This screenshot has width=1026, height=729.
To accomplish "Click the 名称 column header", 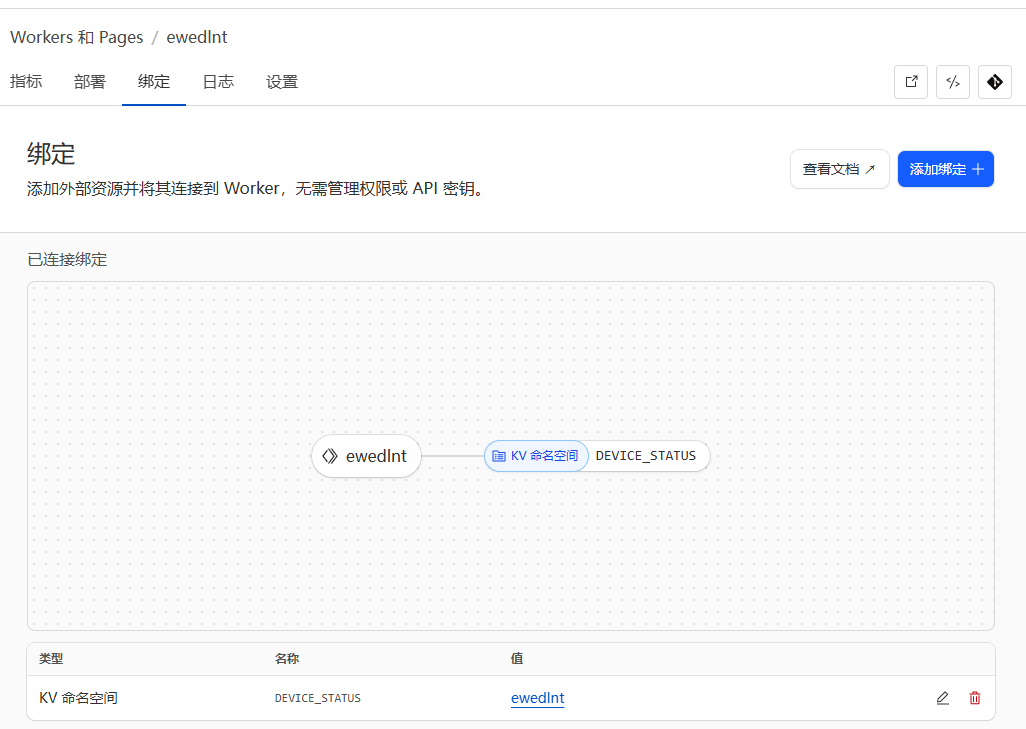I will pyautogui.click(x=287, y=659).
